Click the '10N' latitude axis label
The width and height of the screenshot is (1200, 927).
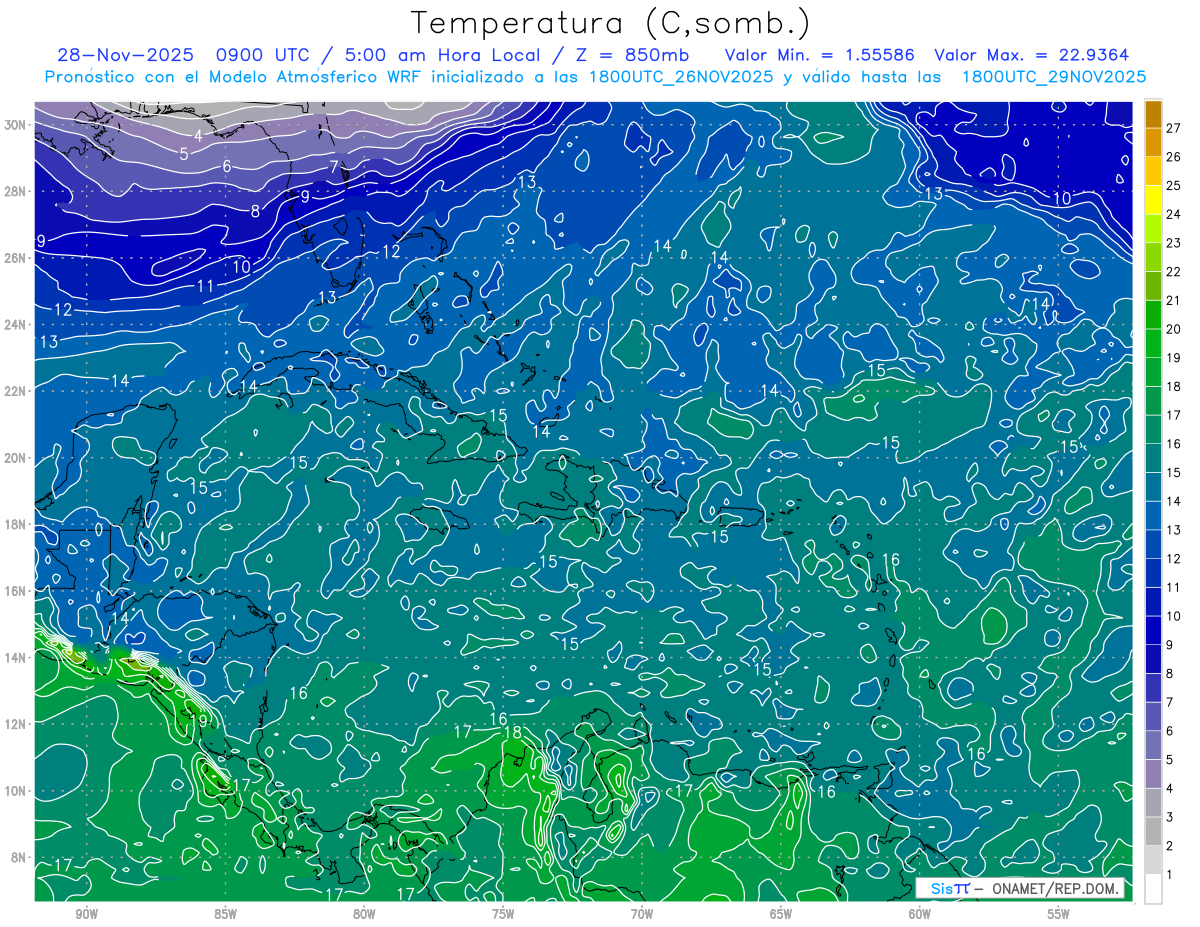tap(16, 790)
